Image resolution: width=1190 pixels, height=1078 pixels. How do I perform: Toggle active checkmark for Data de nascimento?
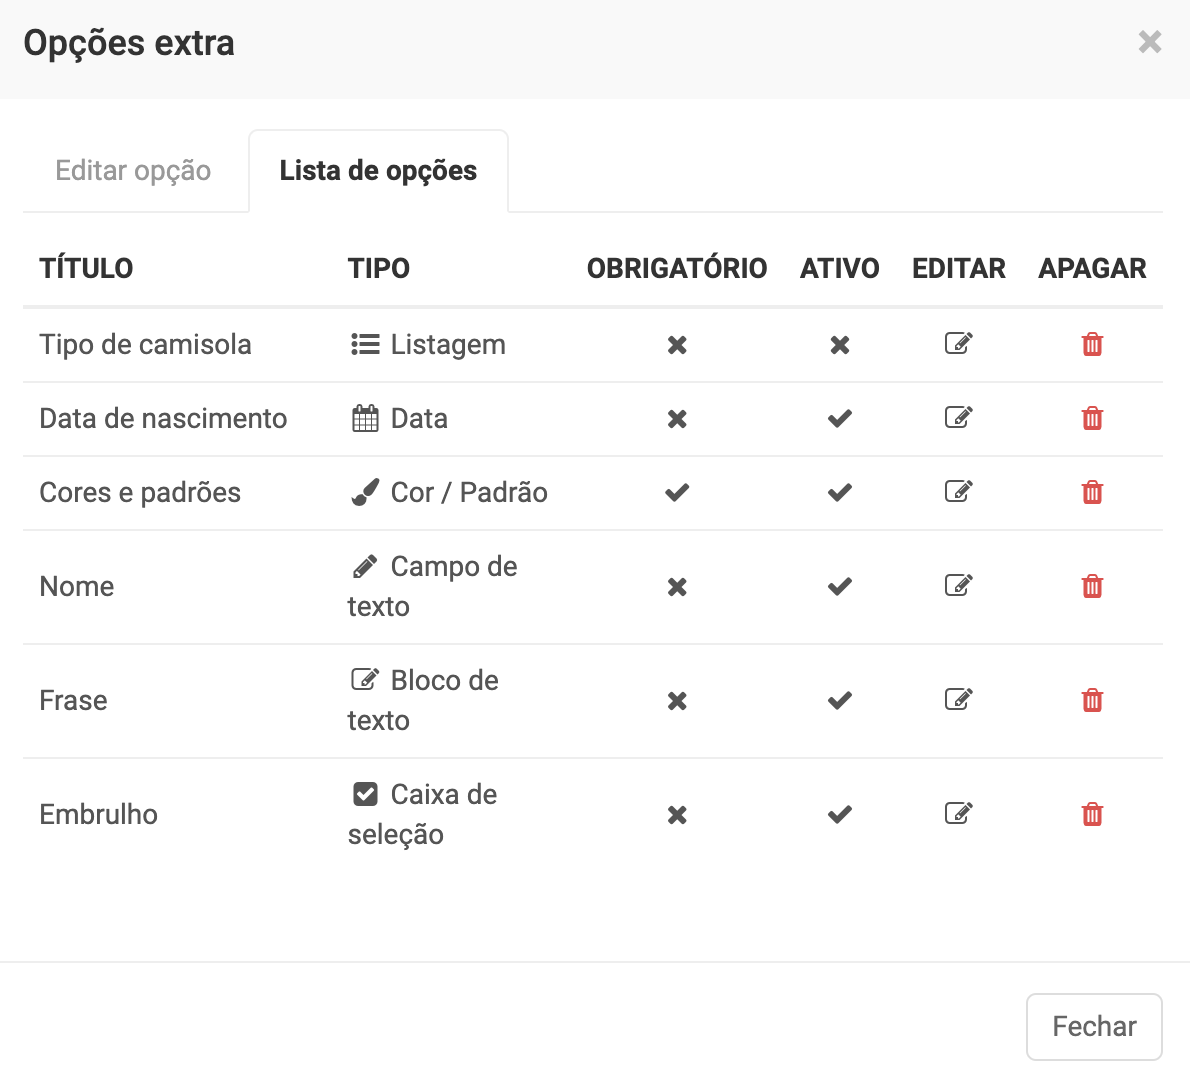tap(840, 419)
